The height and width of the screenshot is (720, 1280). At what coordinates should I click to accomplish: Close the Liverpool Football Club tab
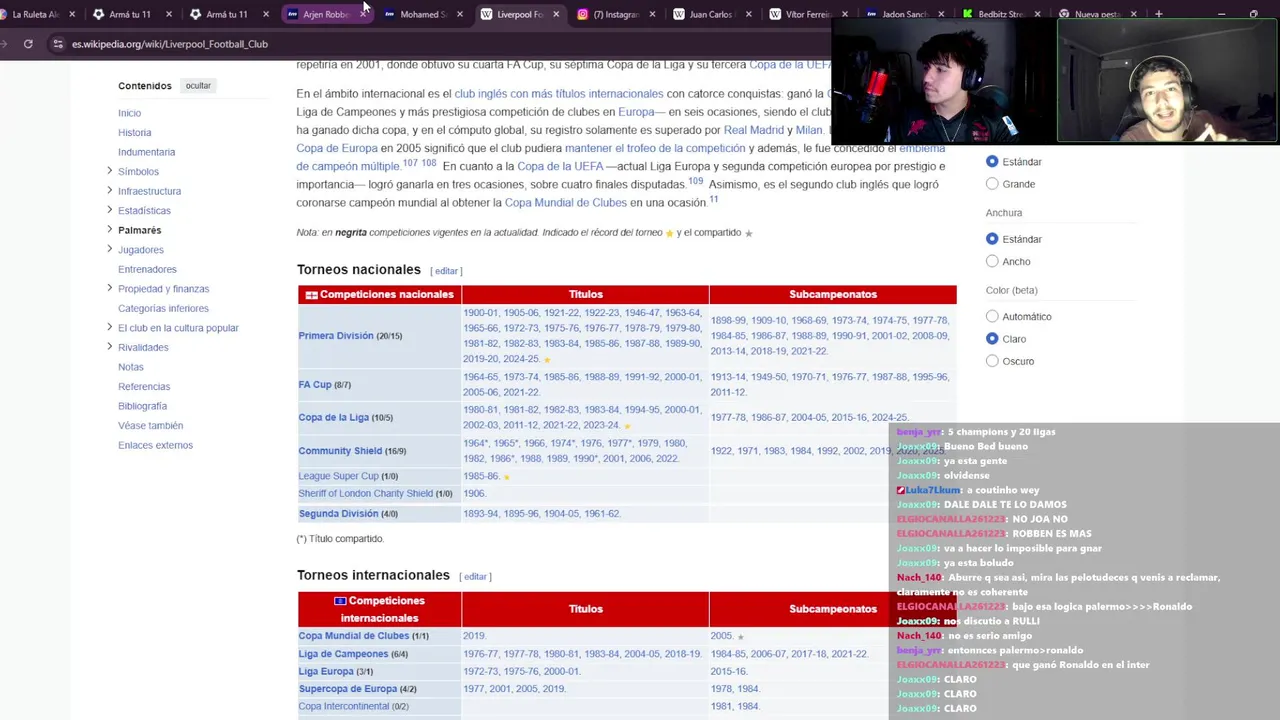(x=557, y=14)
